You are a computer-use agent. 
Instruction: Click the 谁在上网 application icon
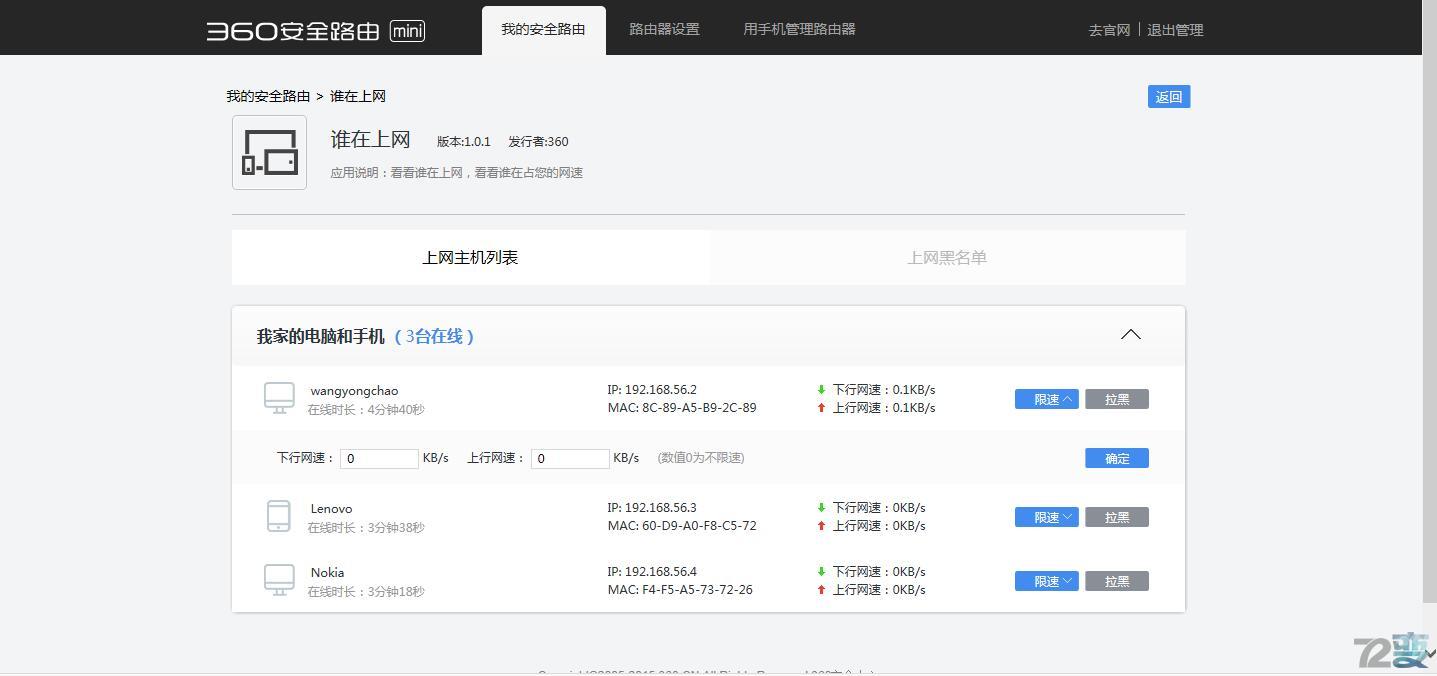click(x=268, y=152)
